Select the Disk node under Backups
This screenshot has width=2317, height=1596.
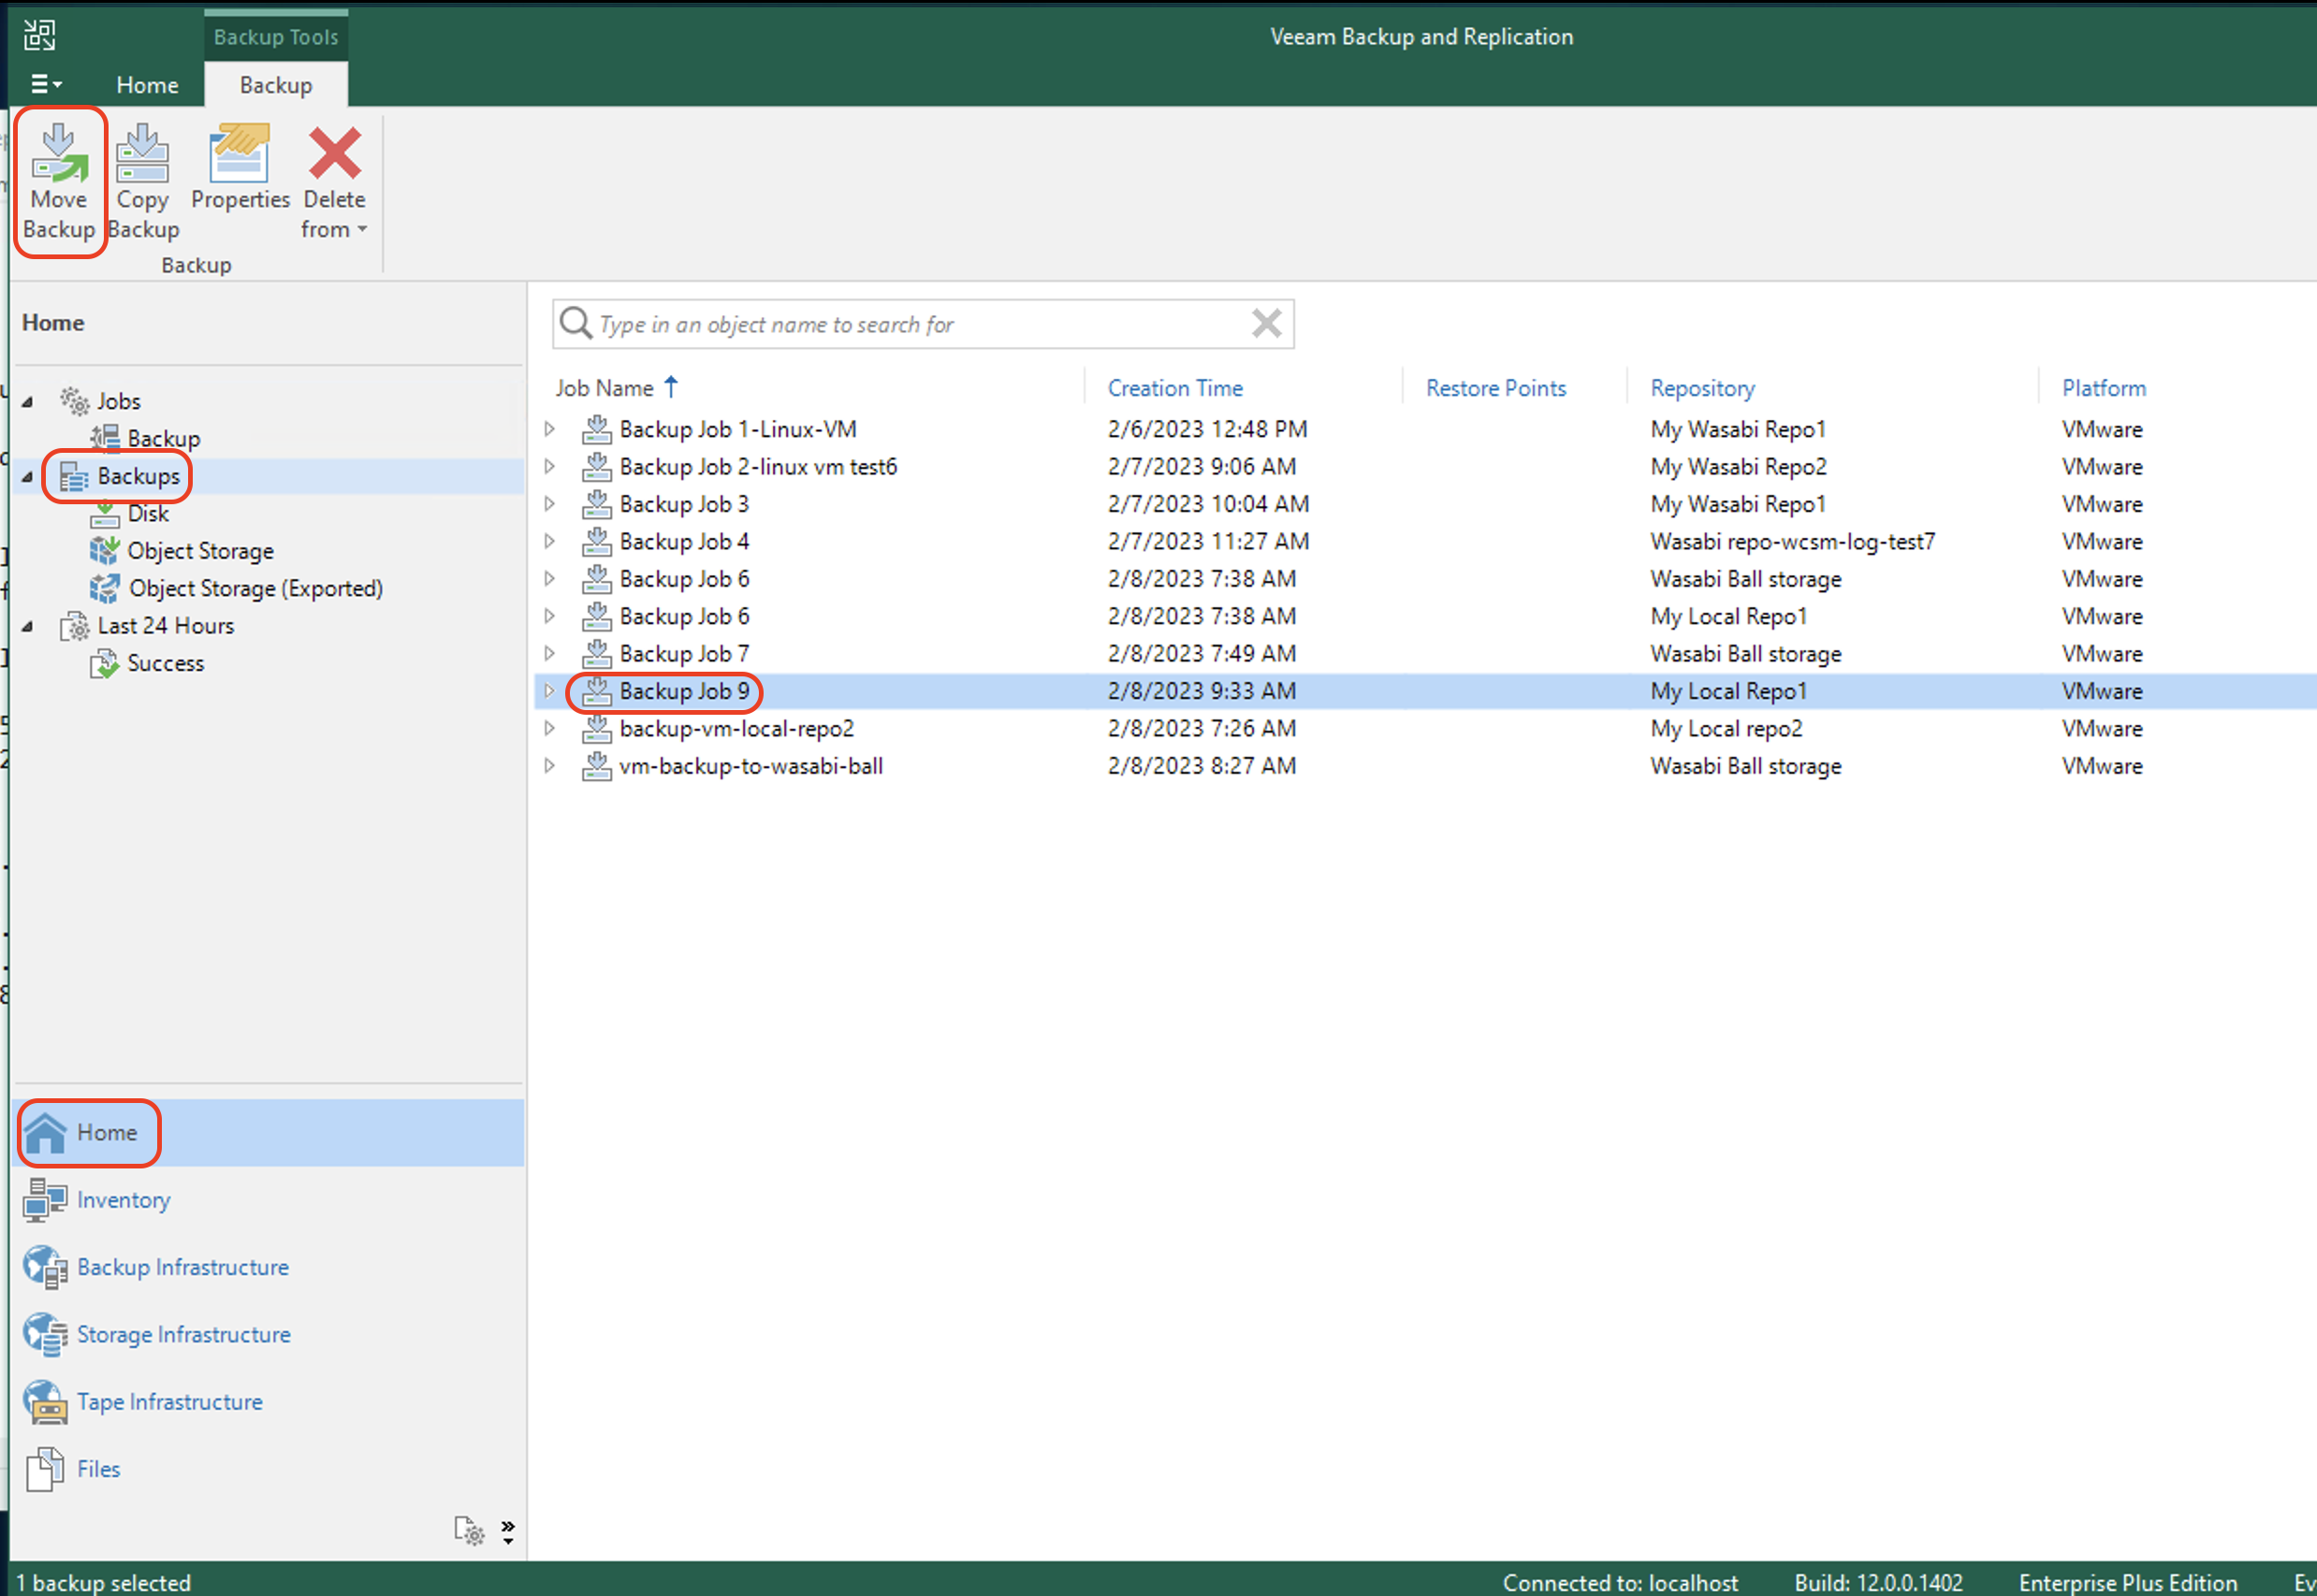148,513
